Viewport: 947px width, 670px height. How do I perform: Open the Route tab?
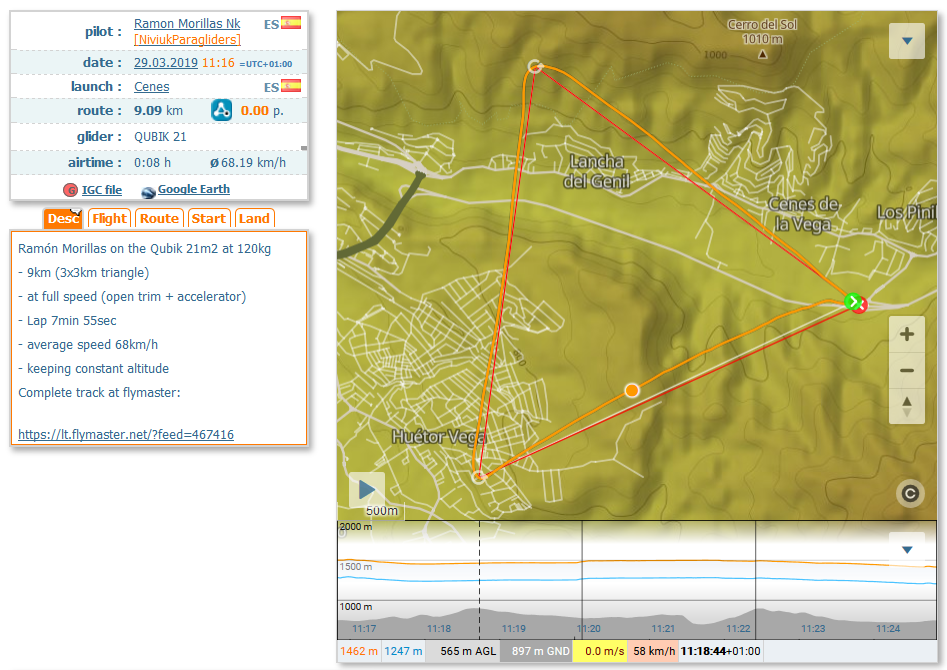click(x=159, y=219)
